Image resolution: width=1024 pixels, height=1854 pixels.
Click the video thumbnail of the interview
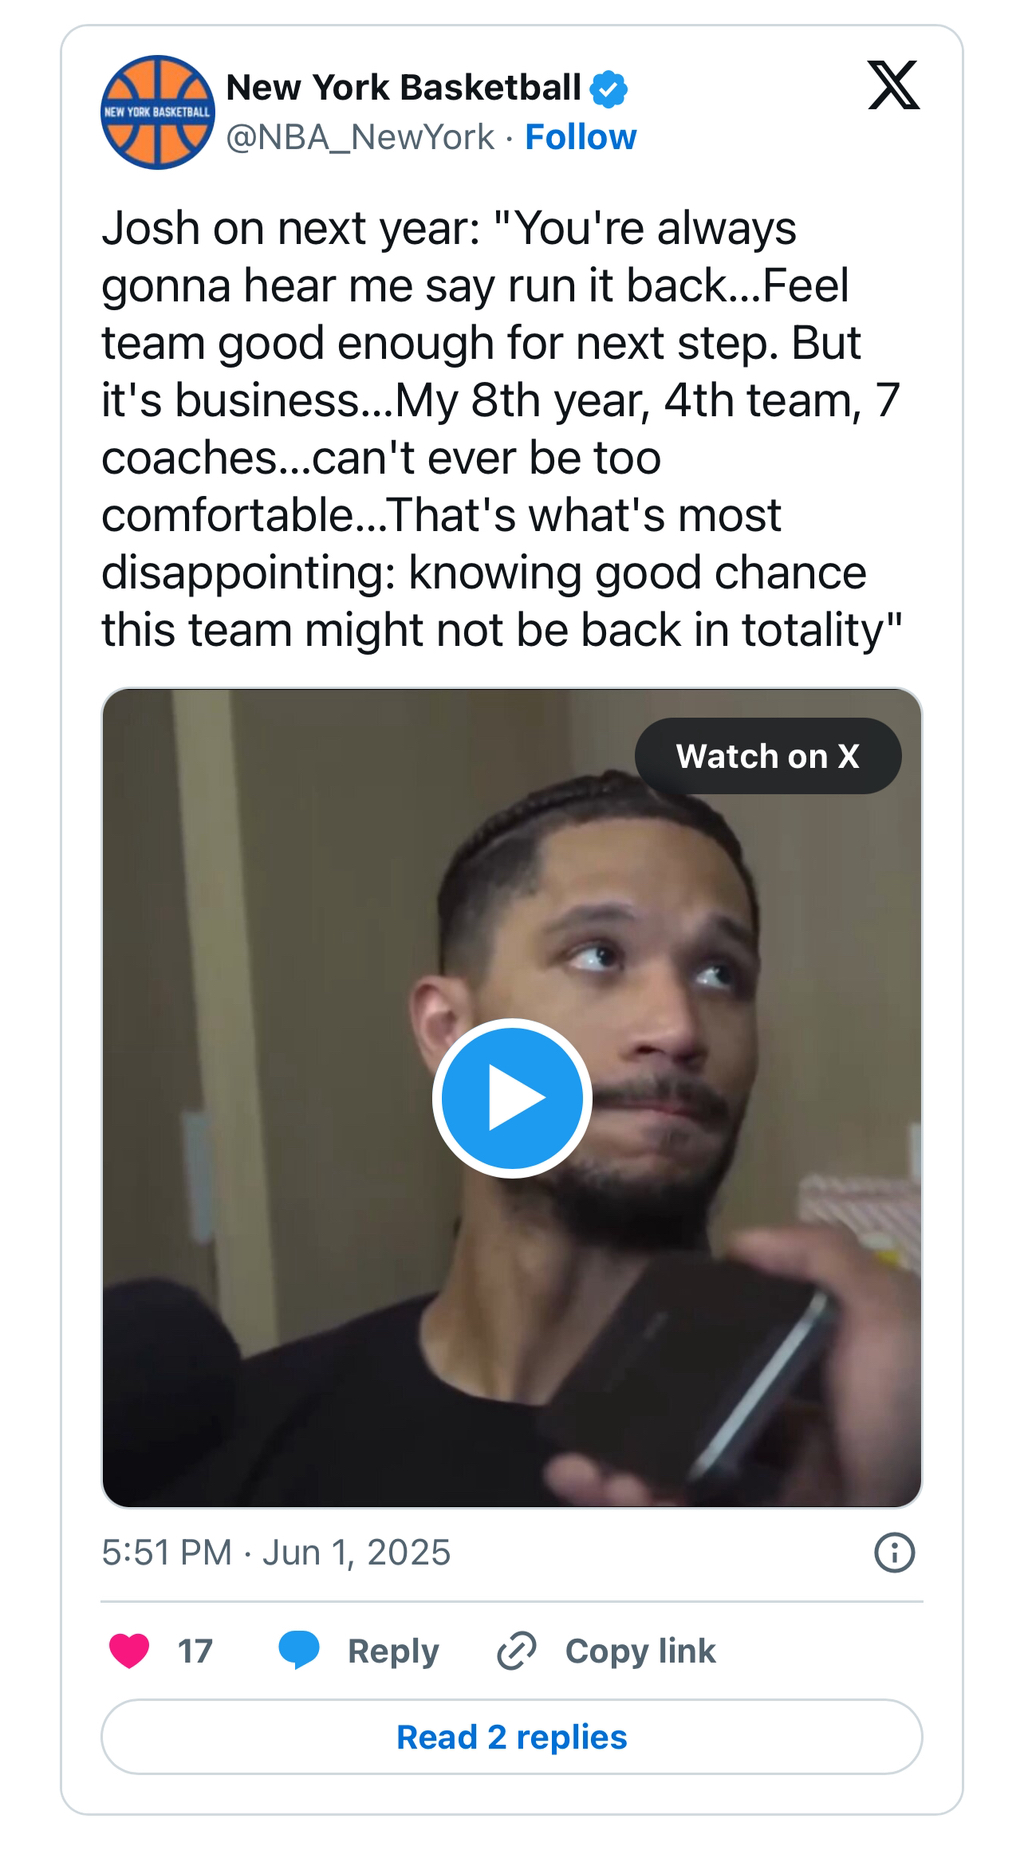[x=300, y=900]
